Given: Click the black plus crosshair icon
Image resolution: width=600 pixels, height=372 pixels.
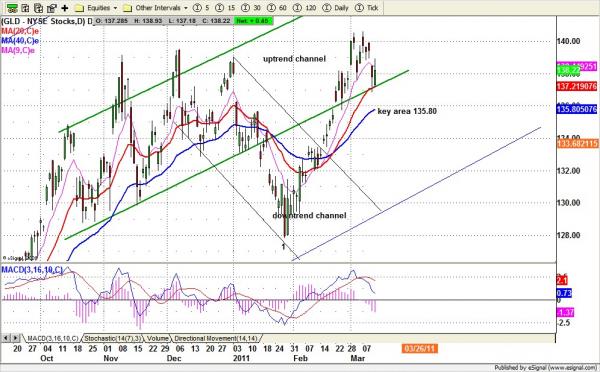Looking at the screenshot, I should pos(65,8).
